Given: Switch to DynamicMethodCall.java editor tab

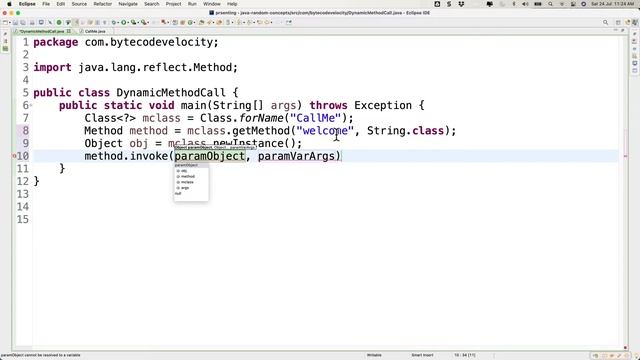Looking at the screenshot, I should click(42, 31).
